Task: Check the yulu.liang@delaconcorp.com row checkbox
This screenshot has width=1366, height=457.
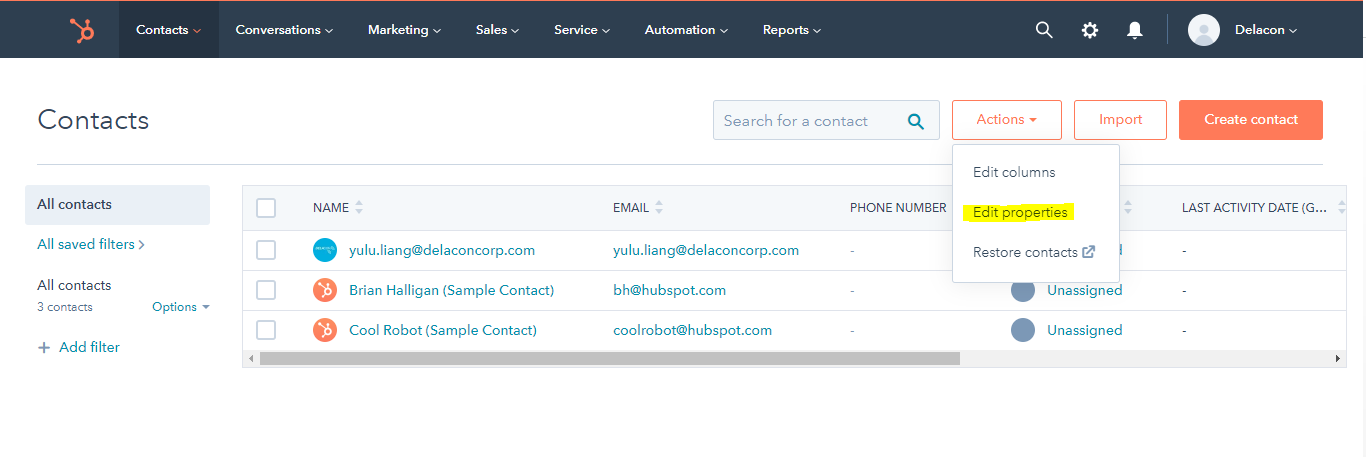Action: 266,250
